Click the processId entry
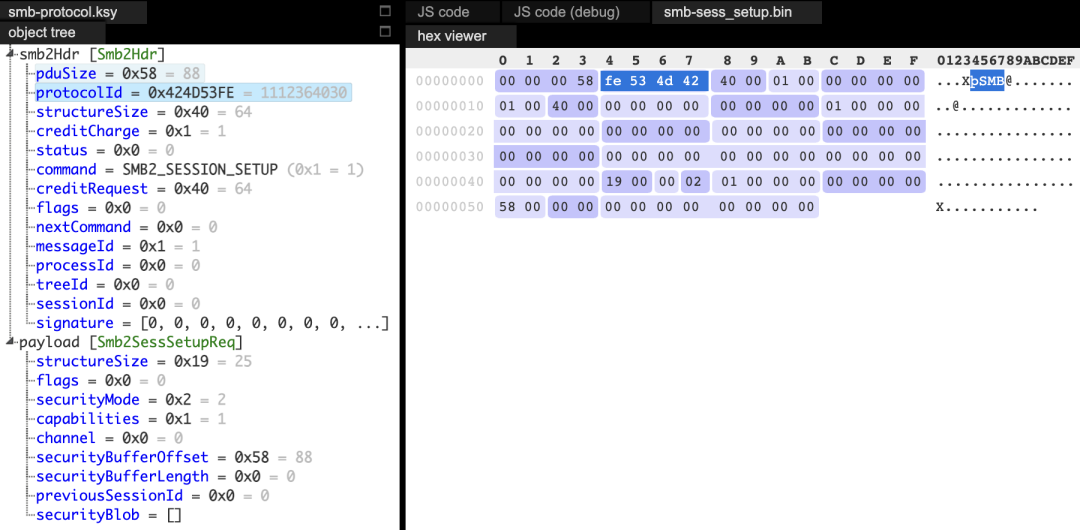The height and width of the screenshot is (530, 1080). 118,265
